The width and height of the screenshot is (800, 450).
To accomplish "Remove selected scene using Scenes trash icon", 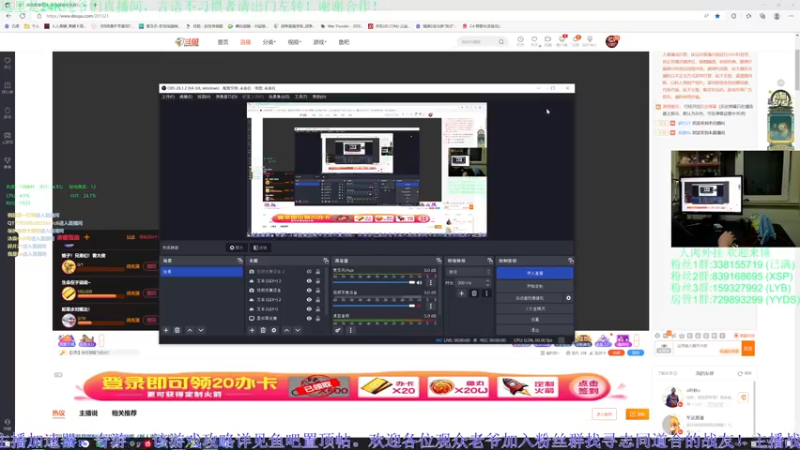I will (x=177, y=330).
